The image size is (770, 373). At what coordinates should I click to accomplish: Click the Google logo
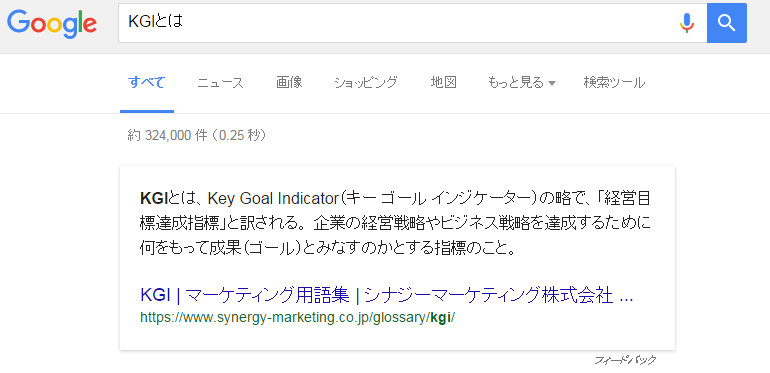pyautogui.click(x=52, y=23)
